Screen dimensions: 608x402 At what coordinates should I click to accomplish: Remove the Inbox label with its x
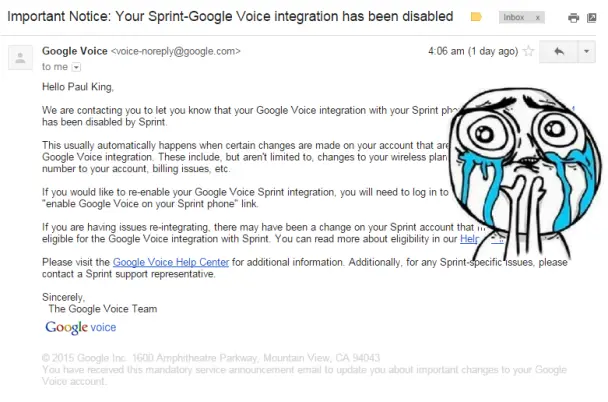click(537, 17)
